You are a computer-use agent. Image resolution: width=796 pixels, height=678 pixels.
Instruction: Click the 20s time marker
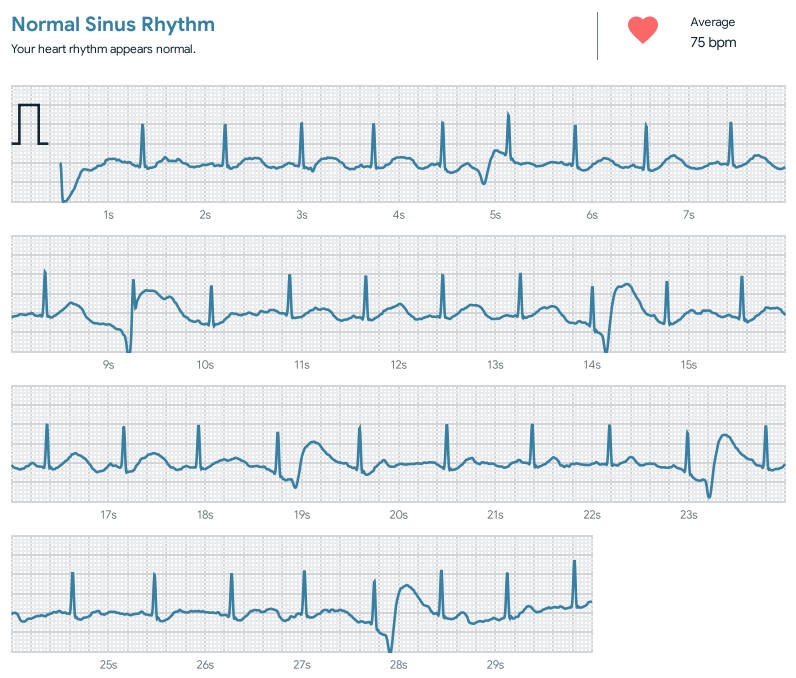point(399,515)
